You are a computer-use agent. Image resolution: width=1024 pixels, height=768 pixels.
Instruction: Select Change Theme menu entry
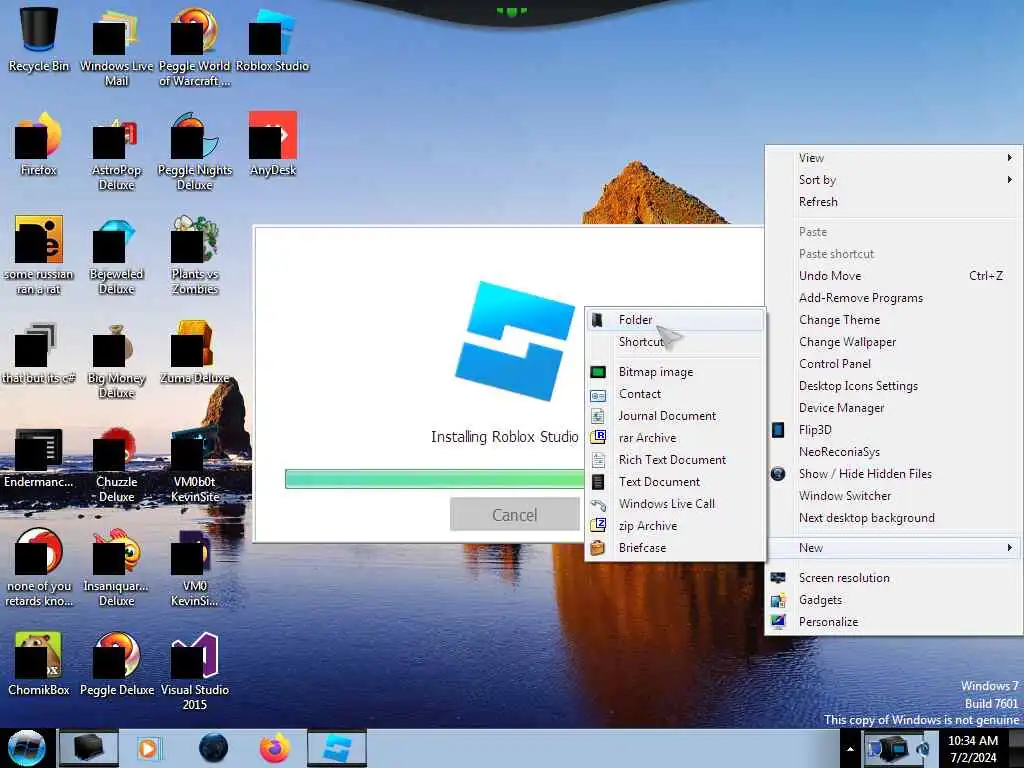click(893, 320)
